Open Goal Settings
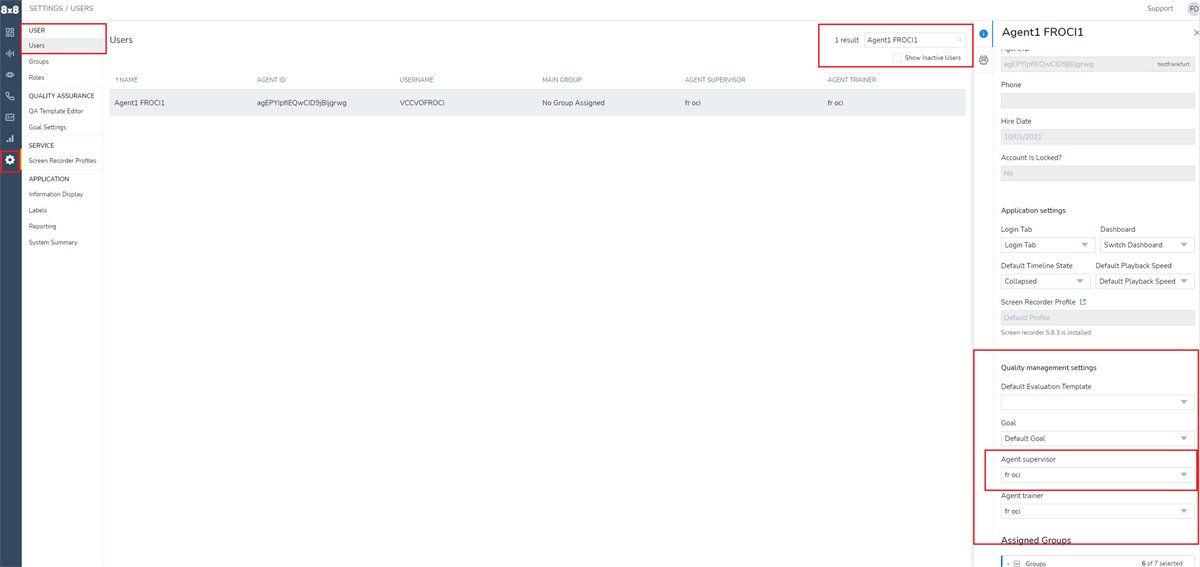 tap(47, 127)
